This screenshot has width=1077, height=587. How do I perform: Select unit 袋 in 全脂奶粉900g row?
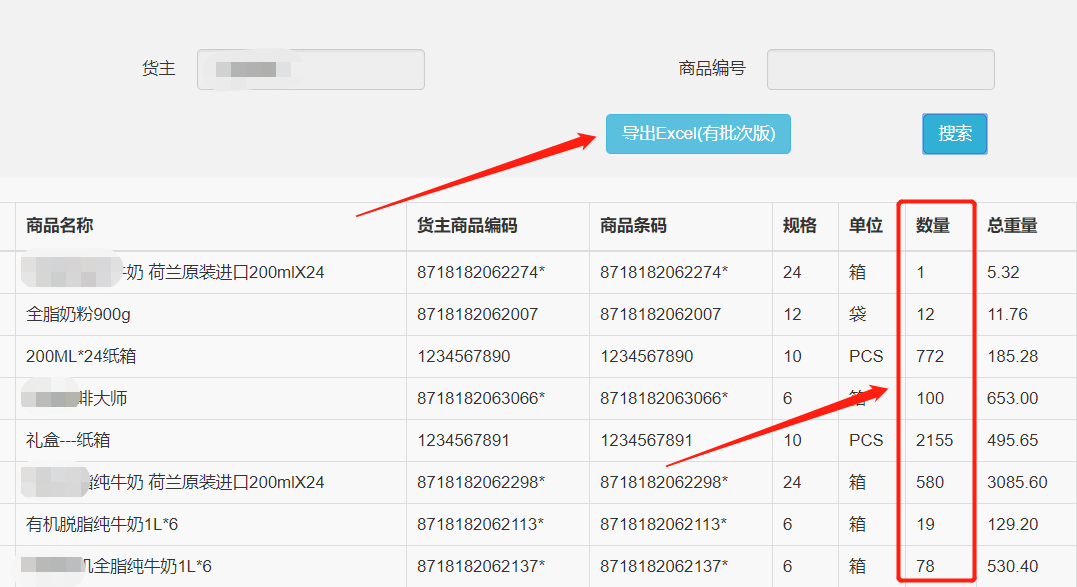click(x=857, y=314)
